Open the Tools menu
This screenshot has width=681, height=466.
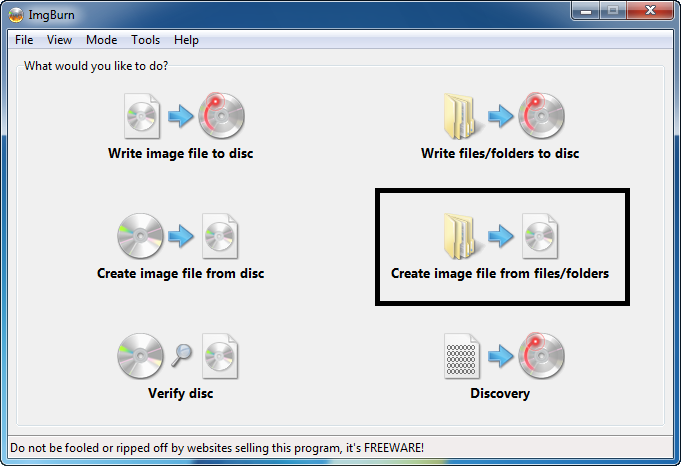[x=145, y=40]
